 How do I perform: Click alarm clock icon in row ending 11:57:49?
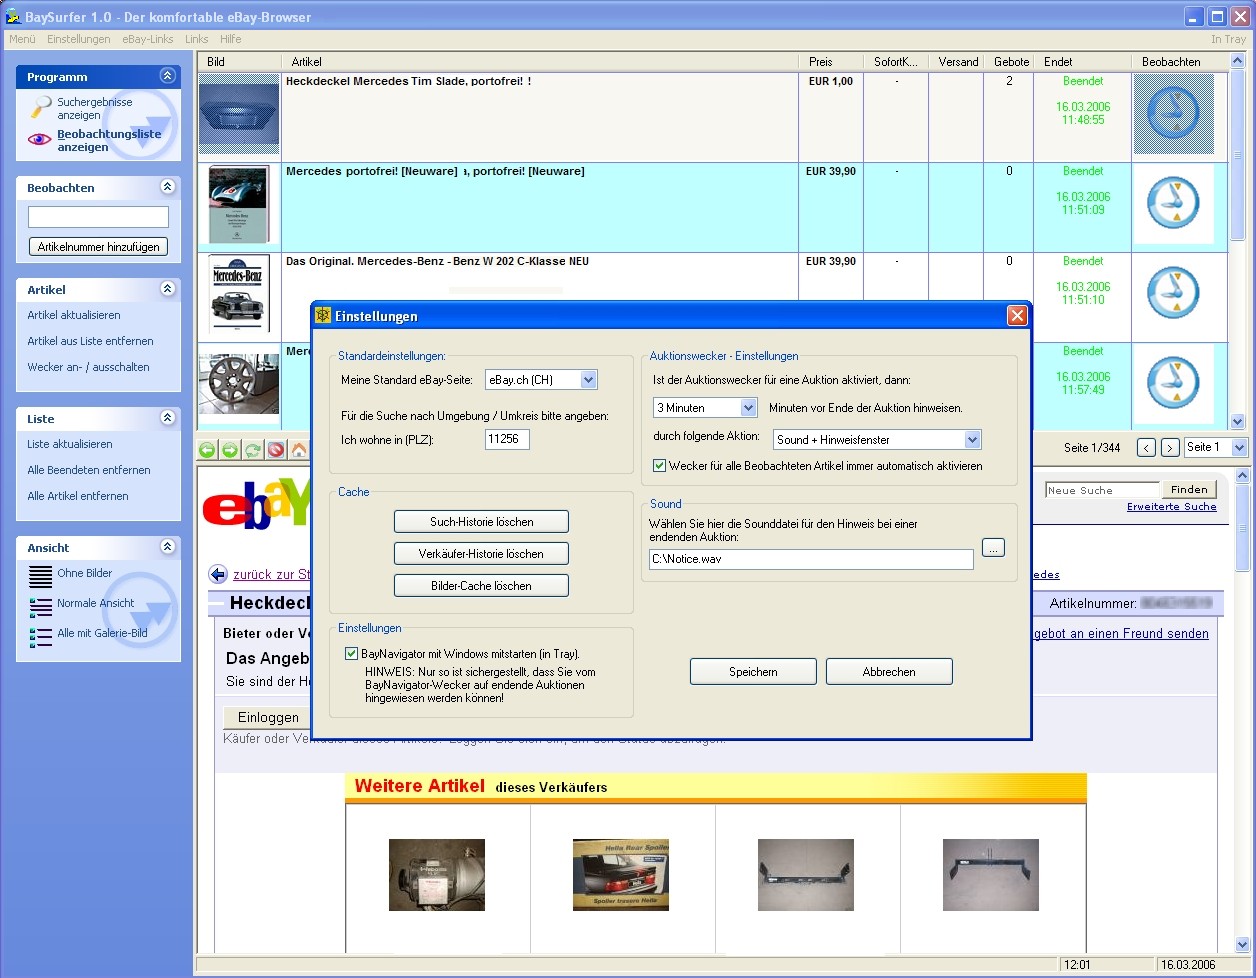pyautogui.click(x=1173, y=384)
